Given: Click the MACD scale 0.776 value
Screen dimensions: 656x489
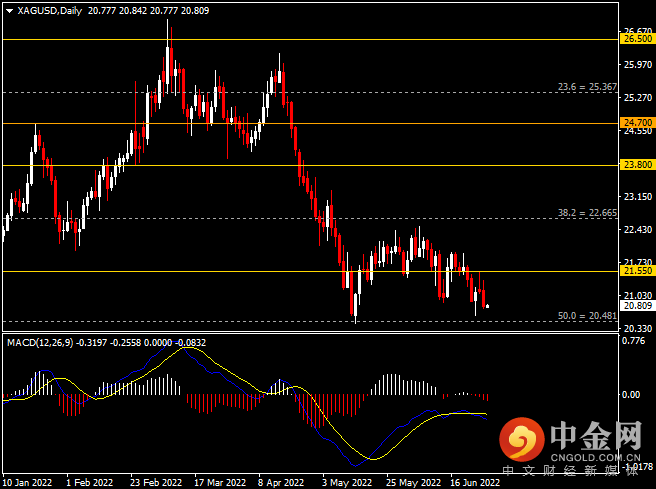Looking at the screenshot, I should pyautogui.click(x=634, y=341).
